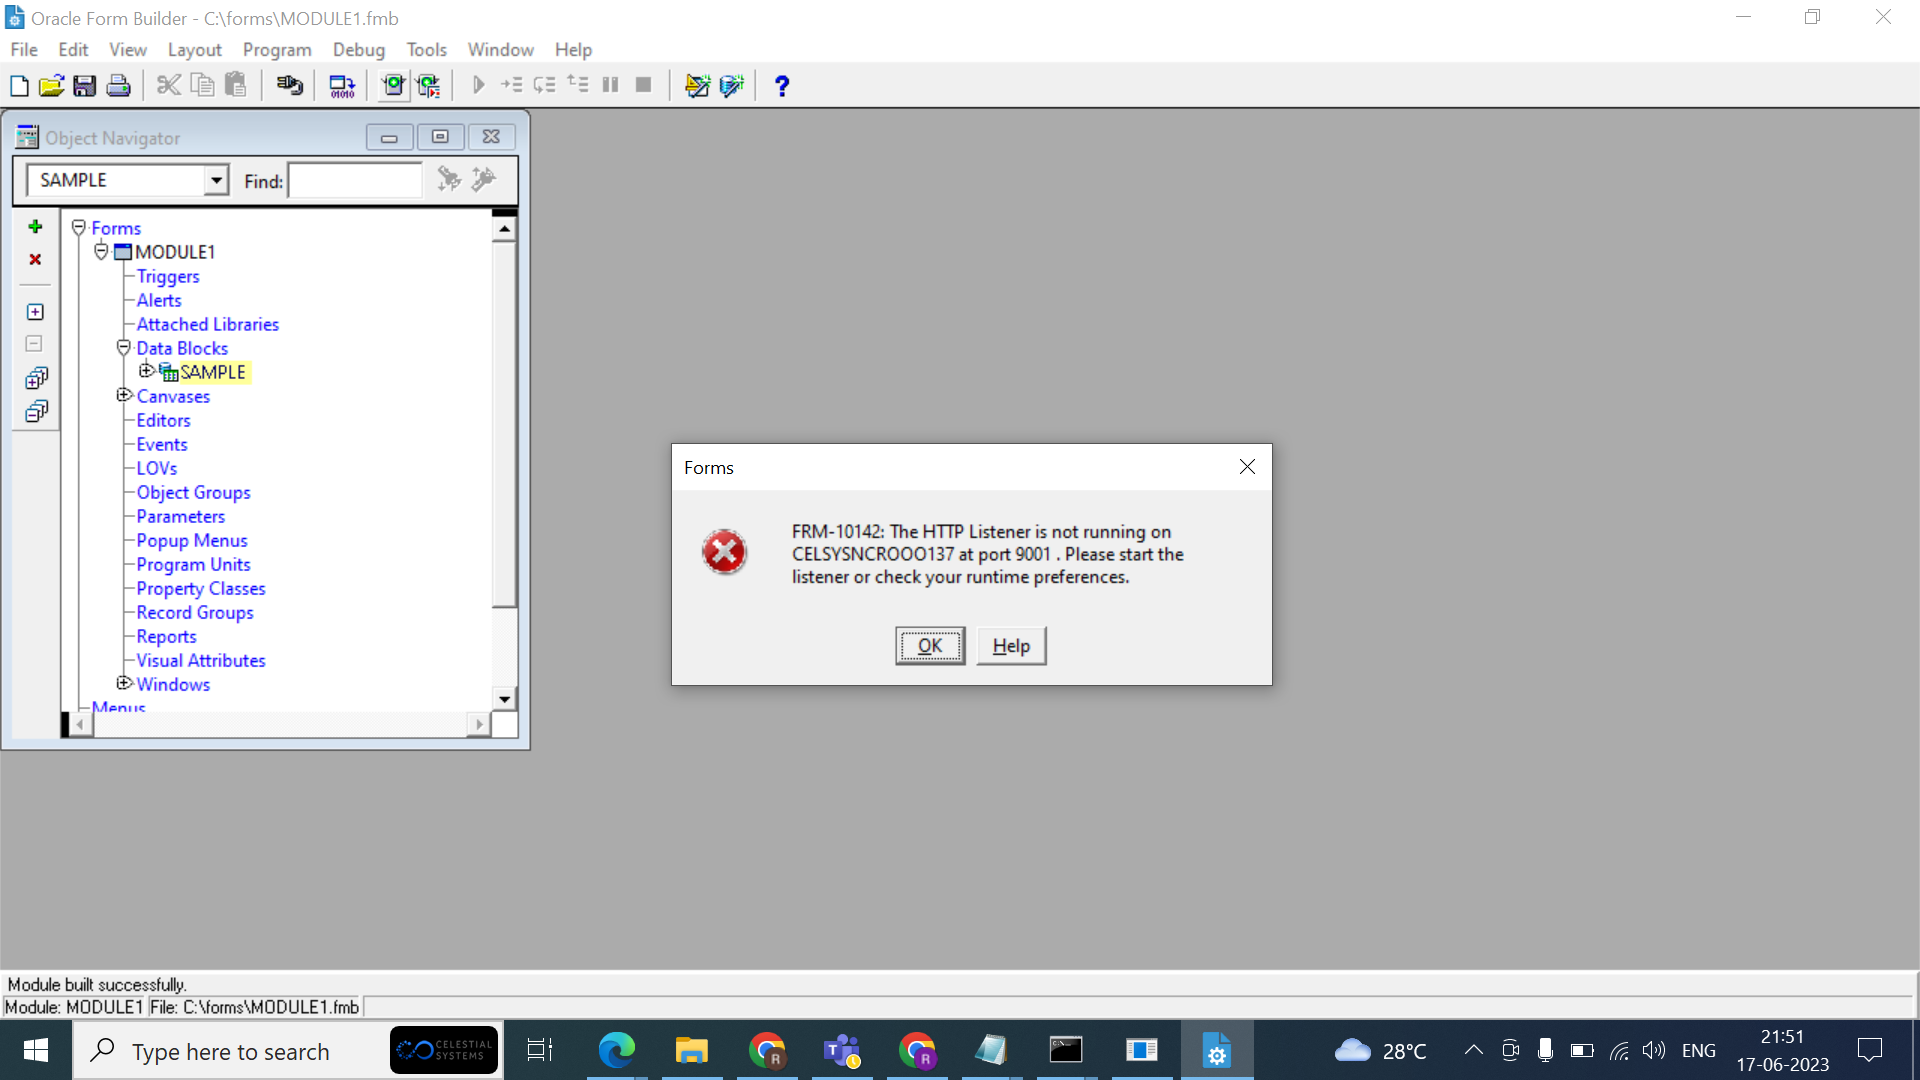Click the Save diskette toolbar icon

[85, 86]
